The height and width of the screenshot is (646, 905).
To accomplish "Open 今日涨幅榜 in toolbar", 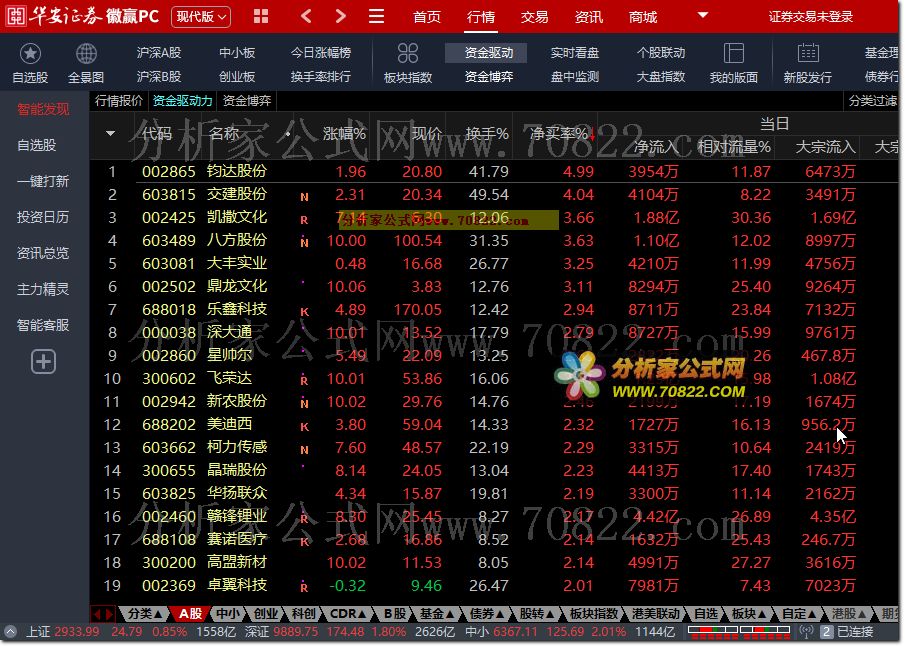I will [x=321, y=53].
